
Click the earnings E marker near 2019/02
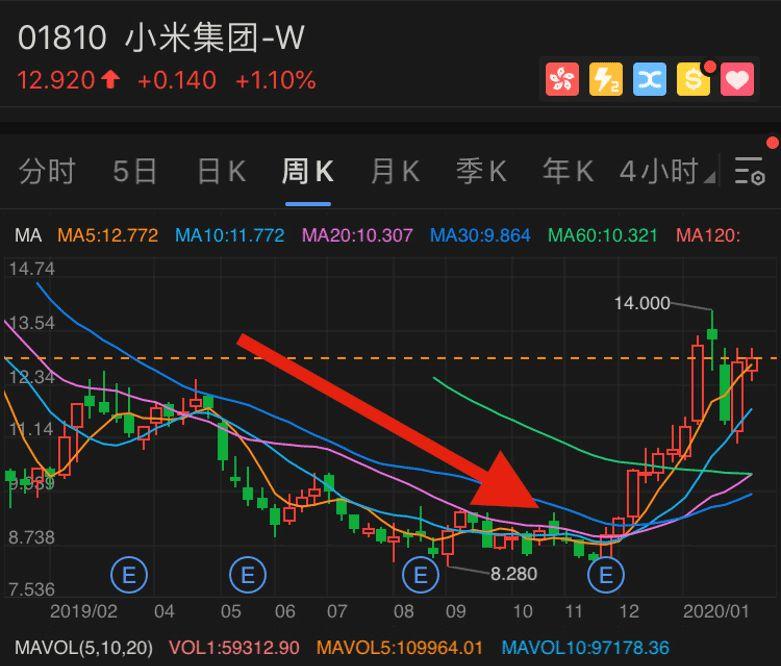(129, 575)
